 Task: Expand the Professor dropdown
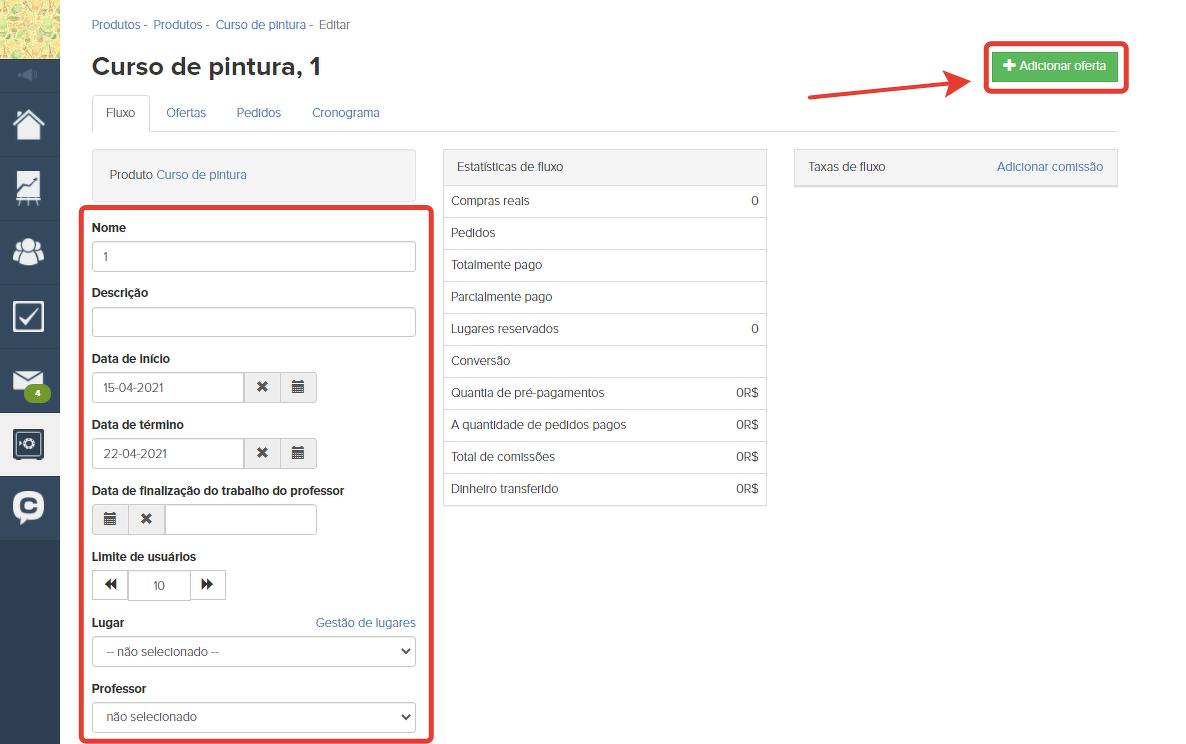tap(253, 717)
